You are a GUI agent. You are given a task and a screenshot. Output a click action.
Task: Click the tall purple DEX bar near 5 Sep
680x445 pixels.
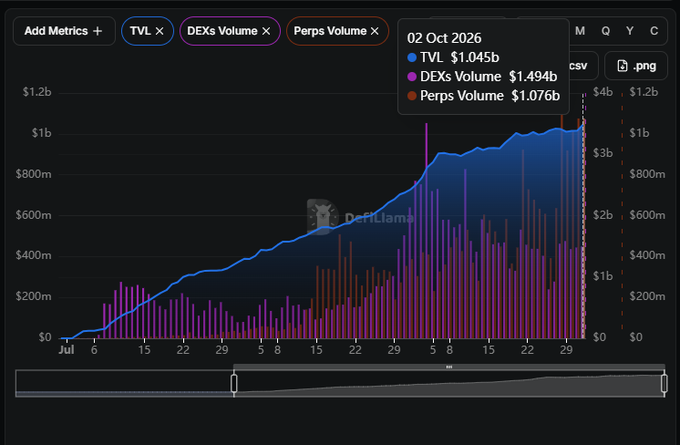(426, 230)
